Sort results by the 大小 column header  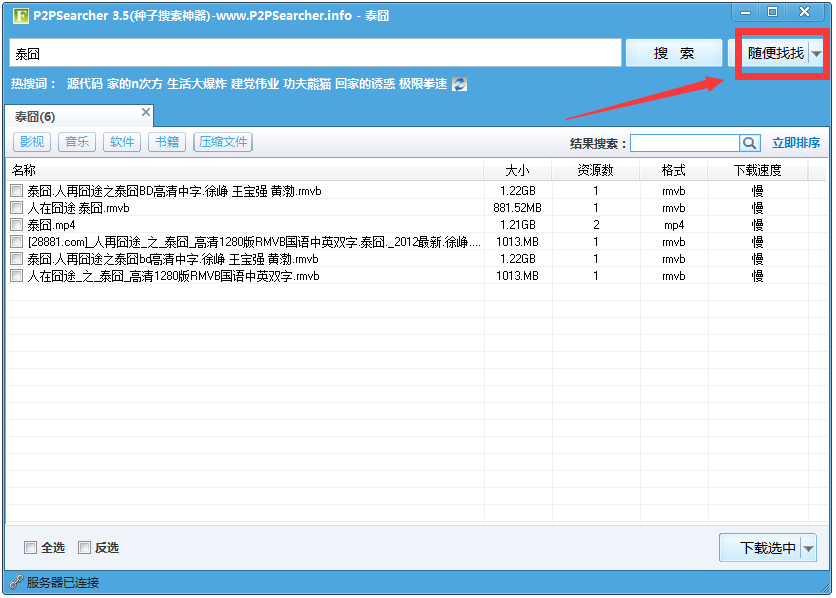coord(517,169)
